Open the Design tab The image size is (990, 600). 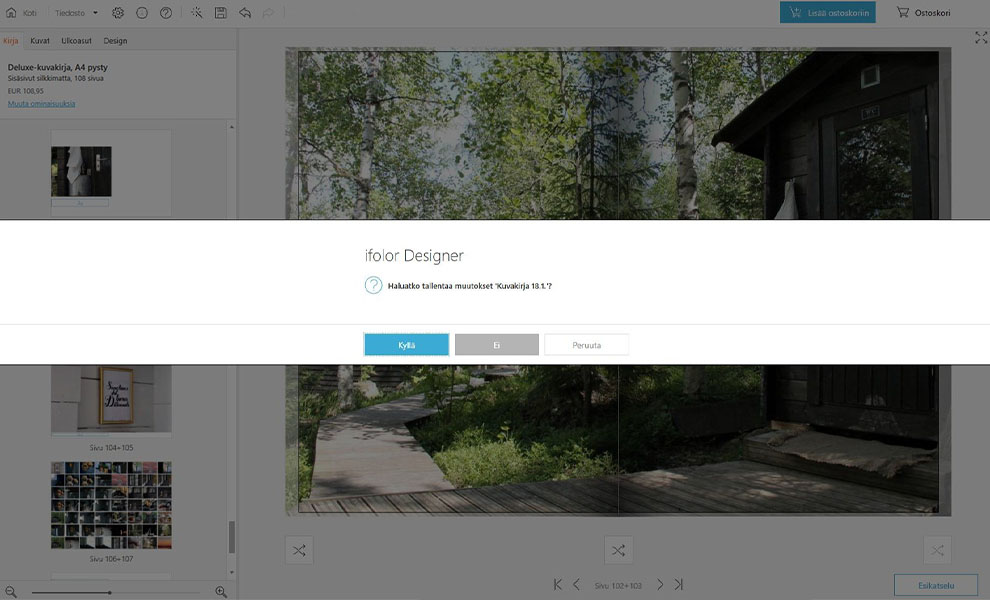115,41
